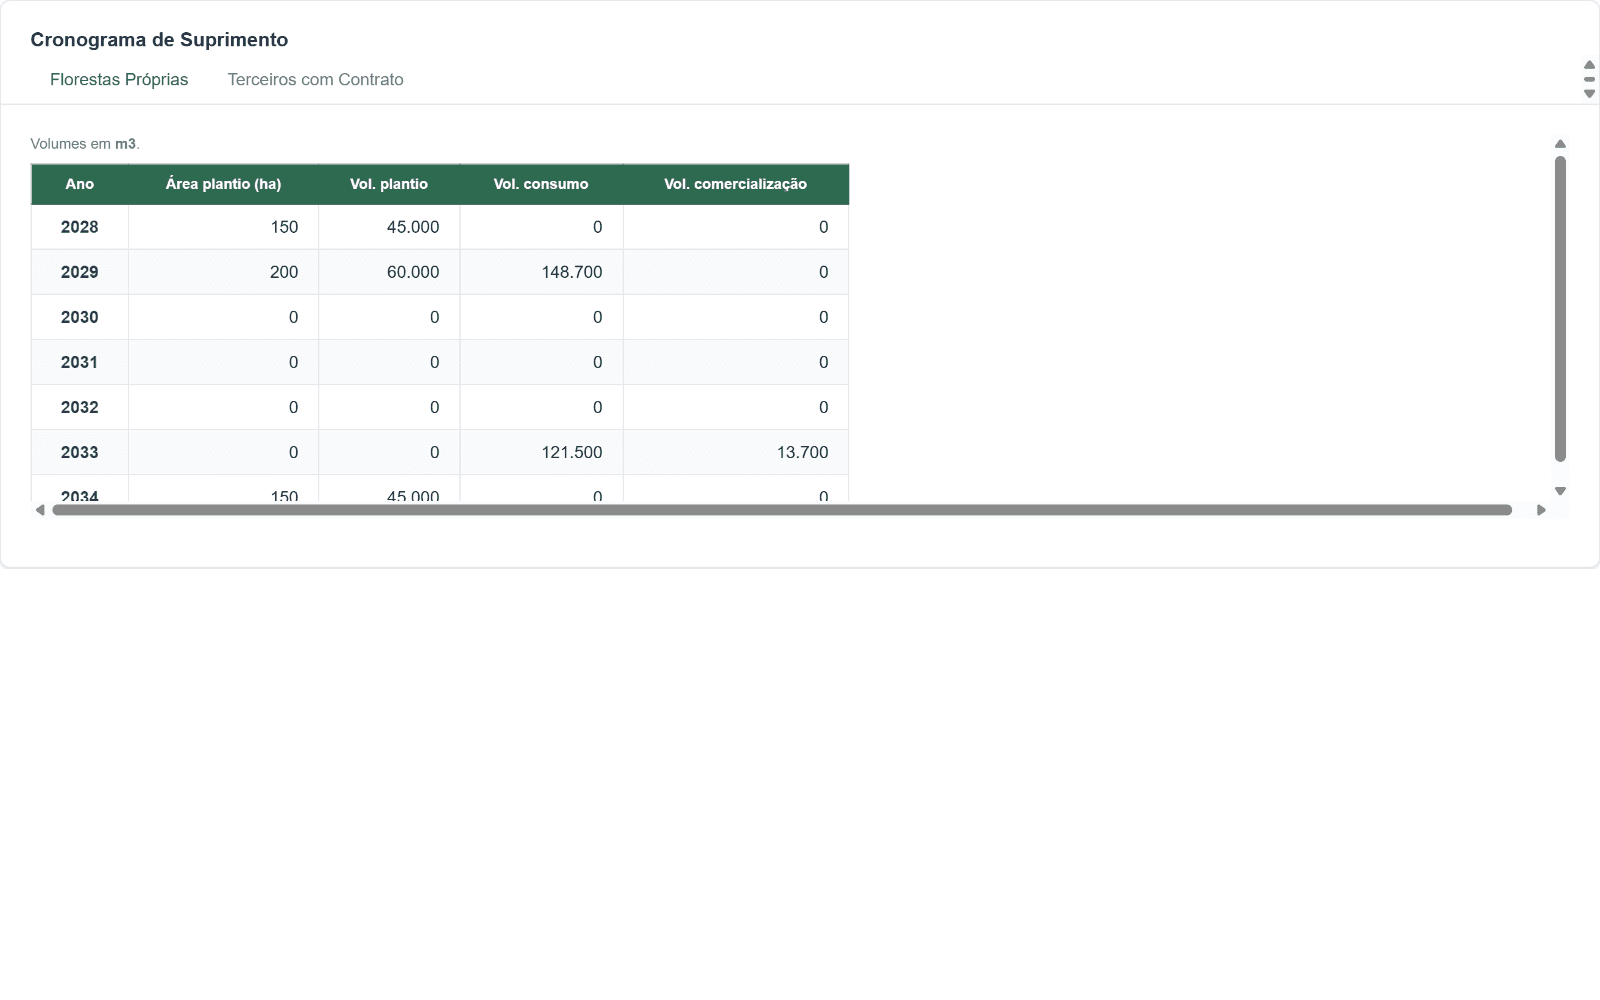Click outer page scroll up arrow
Viewport: 1600px width, 1000px height.
coord(1589,65)
